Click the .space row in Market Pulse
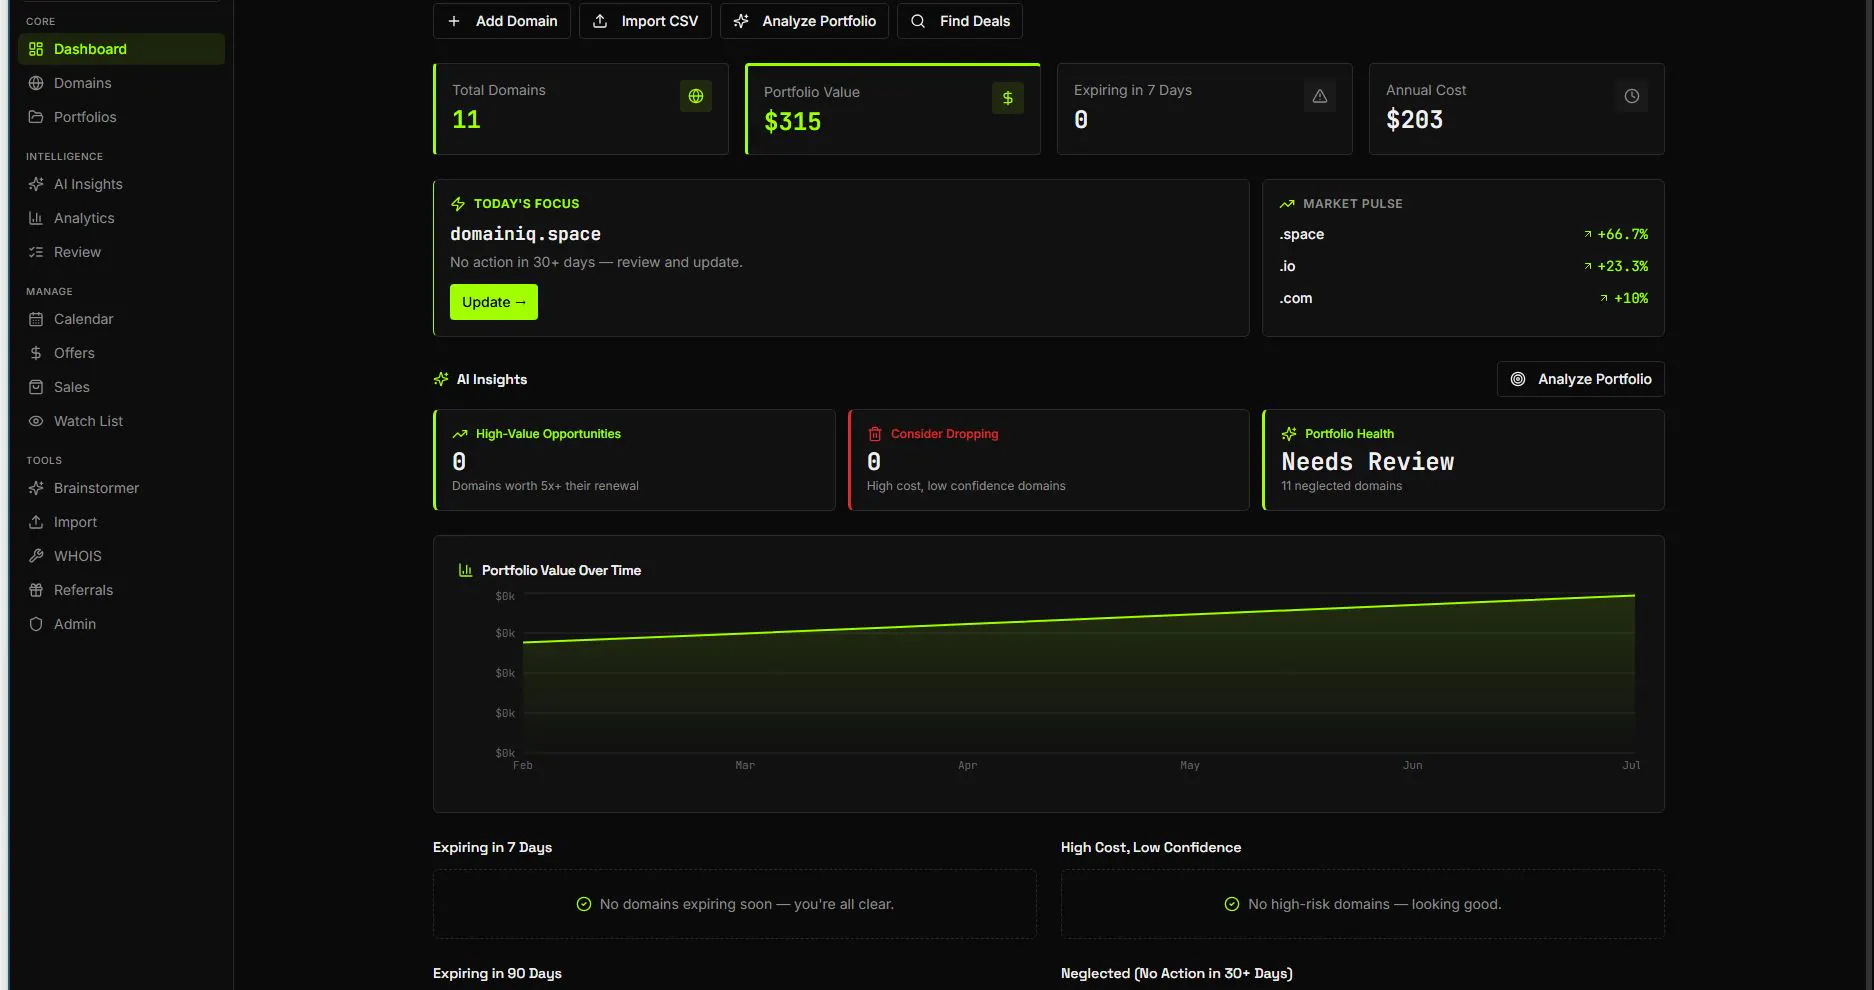The height and width of the screenshot is (990, 1874). pos(1464,234)
